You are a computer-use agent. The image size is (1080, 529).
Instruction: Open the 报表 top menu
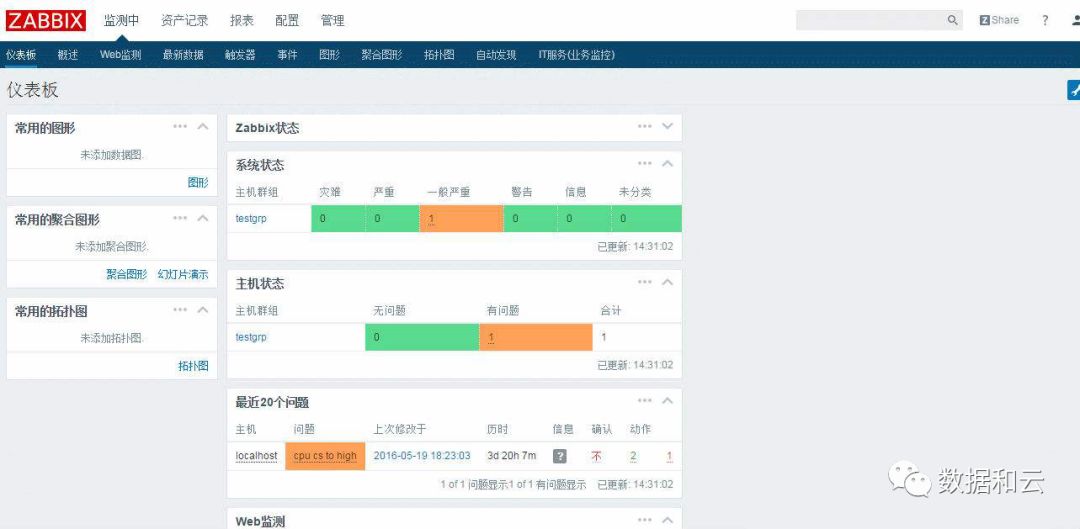tap(242, 21)
